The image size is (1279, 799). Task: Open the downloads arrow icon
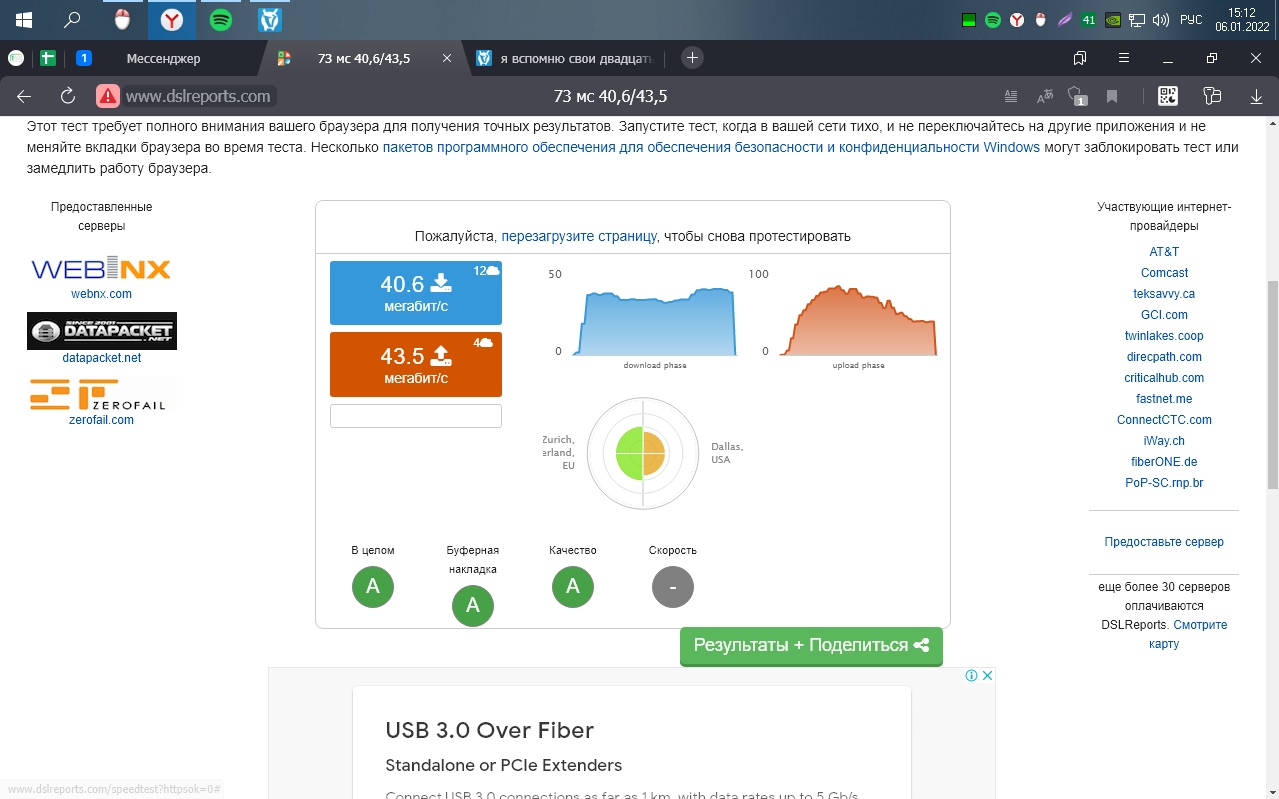click(x=1256, y=96)
